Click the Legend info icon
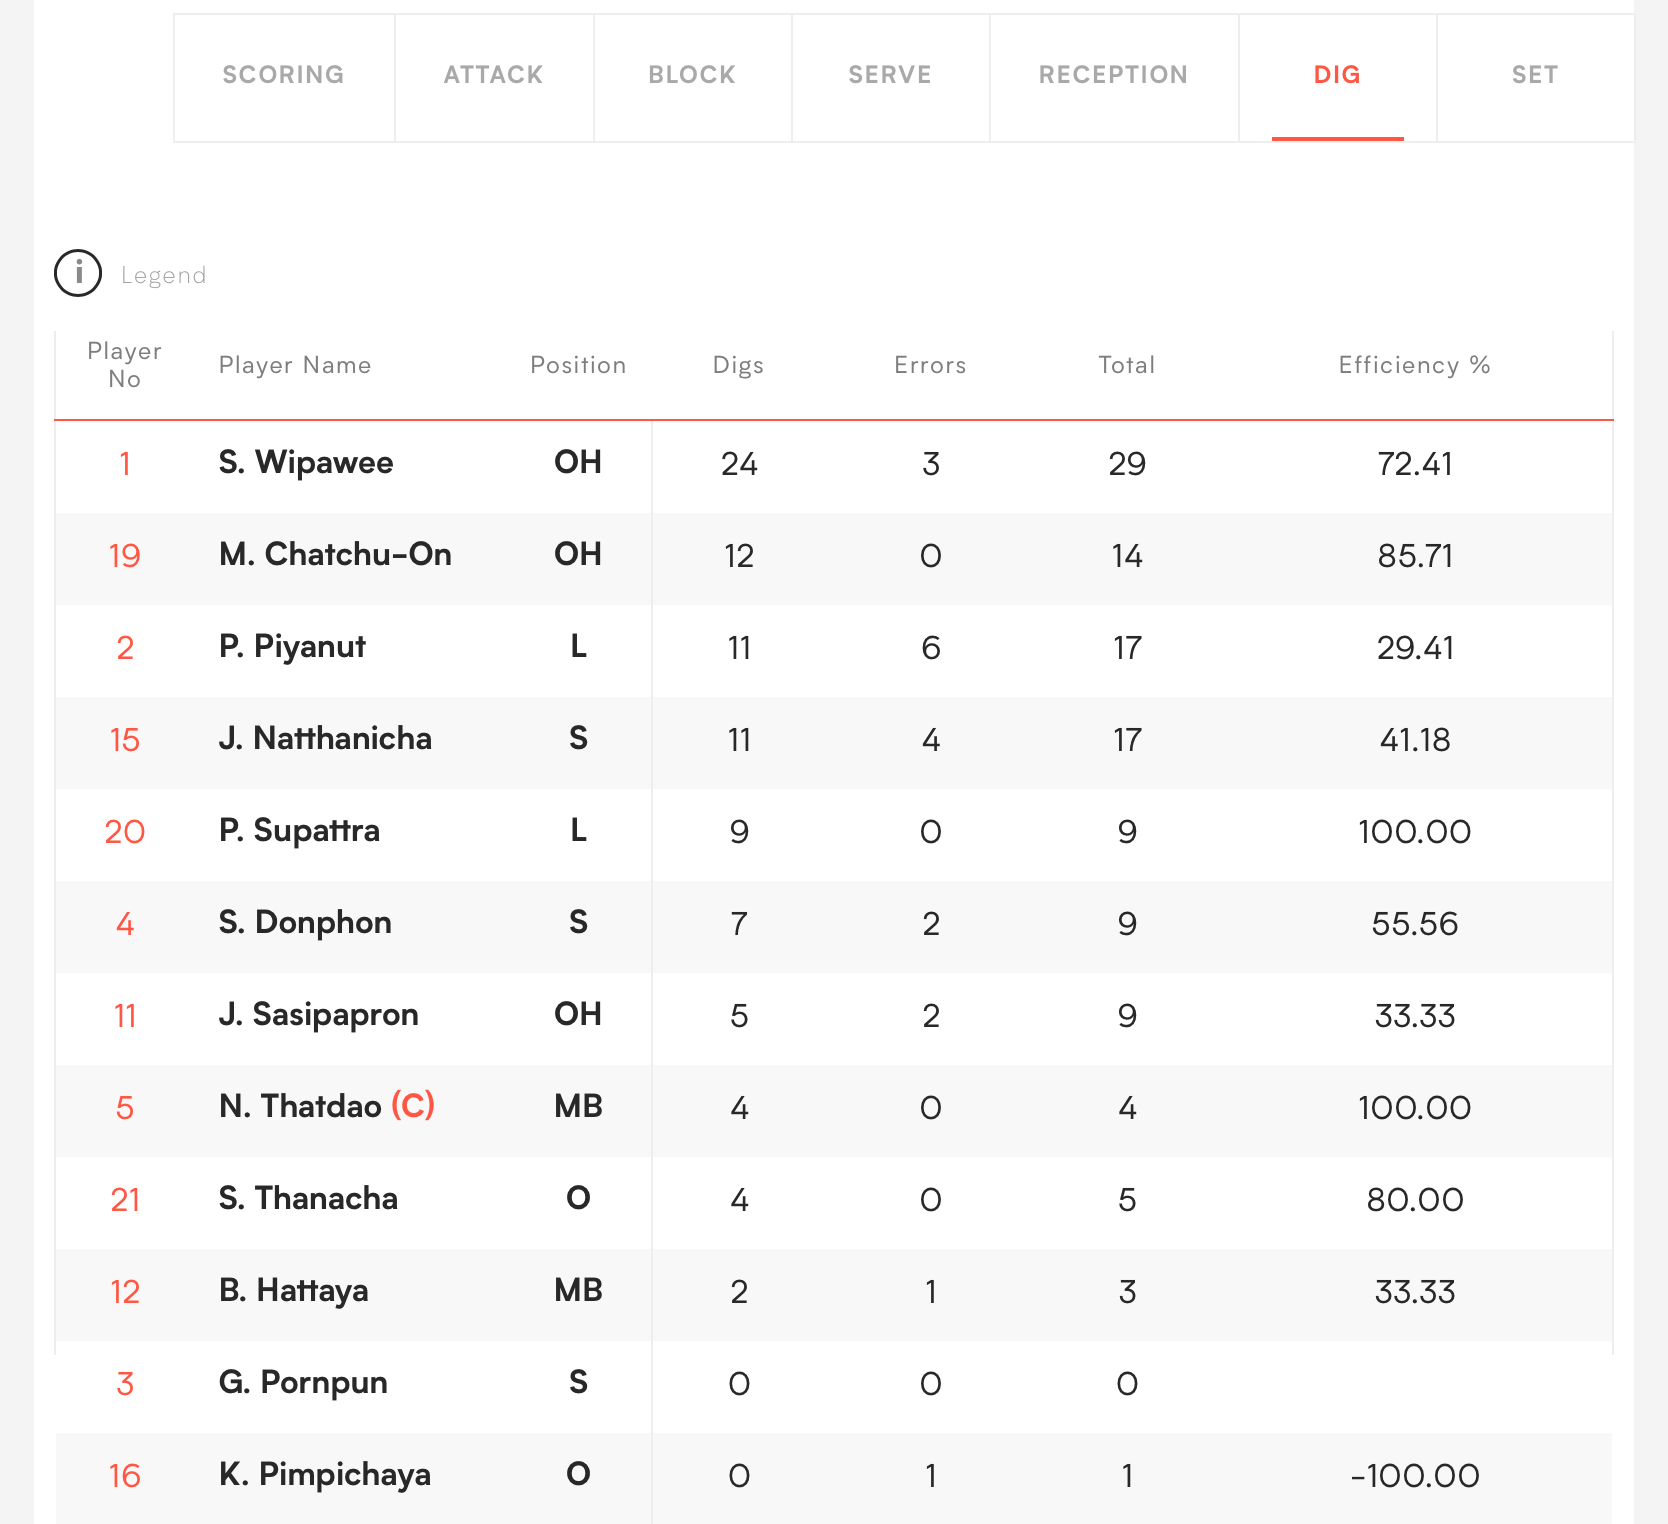Viewport: 1668px width, 1524px height. click(x=78, y=274)
